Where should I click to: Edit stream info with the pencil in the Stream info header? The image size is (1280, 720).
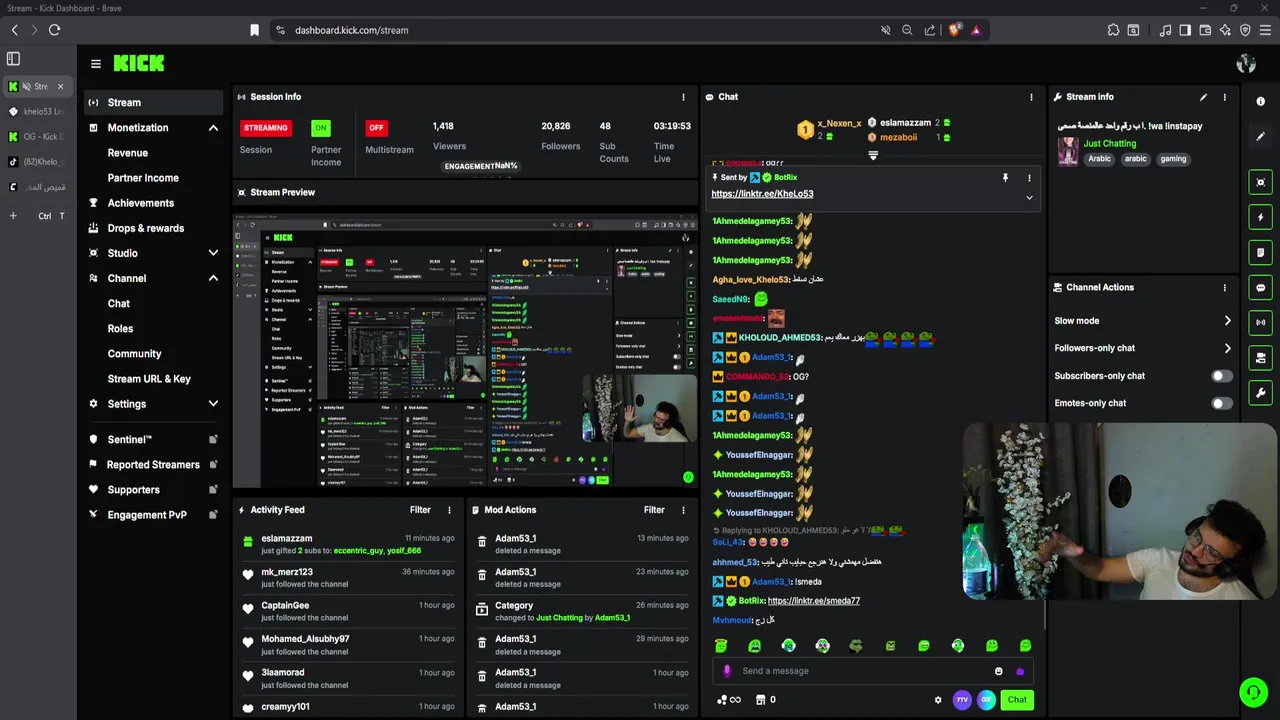1203,97
